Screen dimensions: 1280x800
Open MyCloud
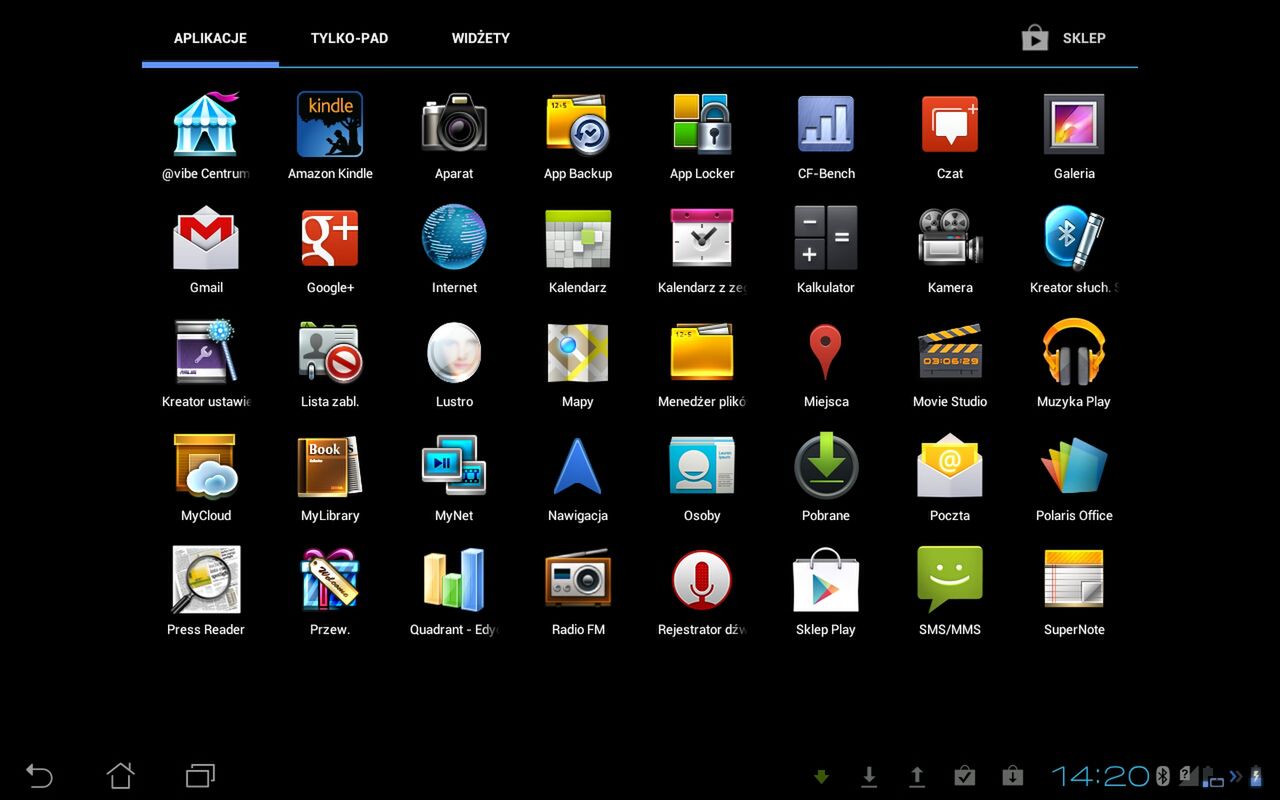(x=206, y=466)
